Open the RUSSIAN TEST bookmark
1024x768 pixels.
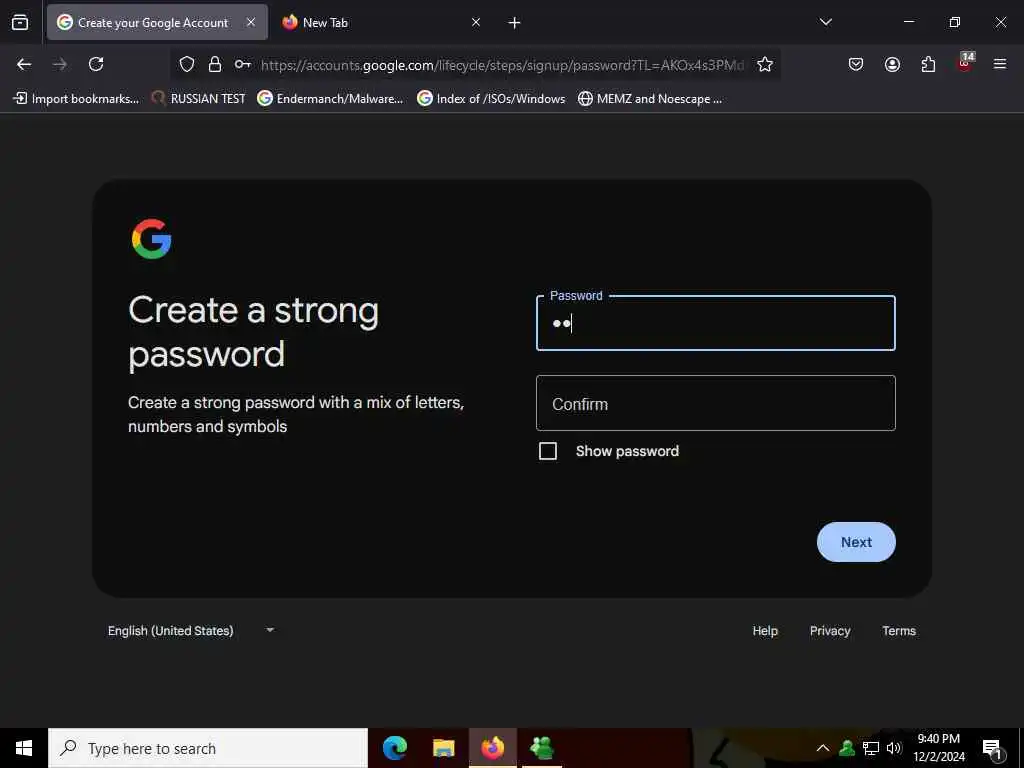tap(199, 99)
